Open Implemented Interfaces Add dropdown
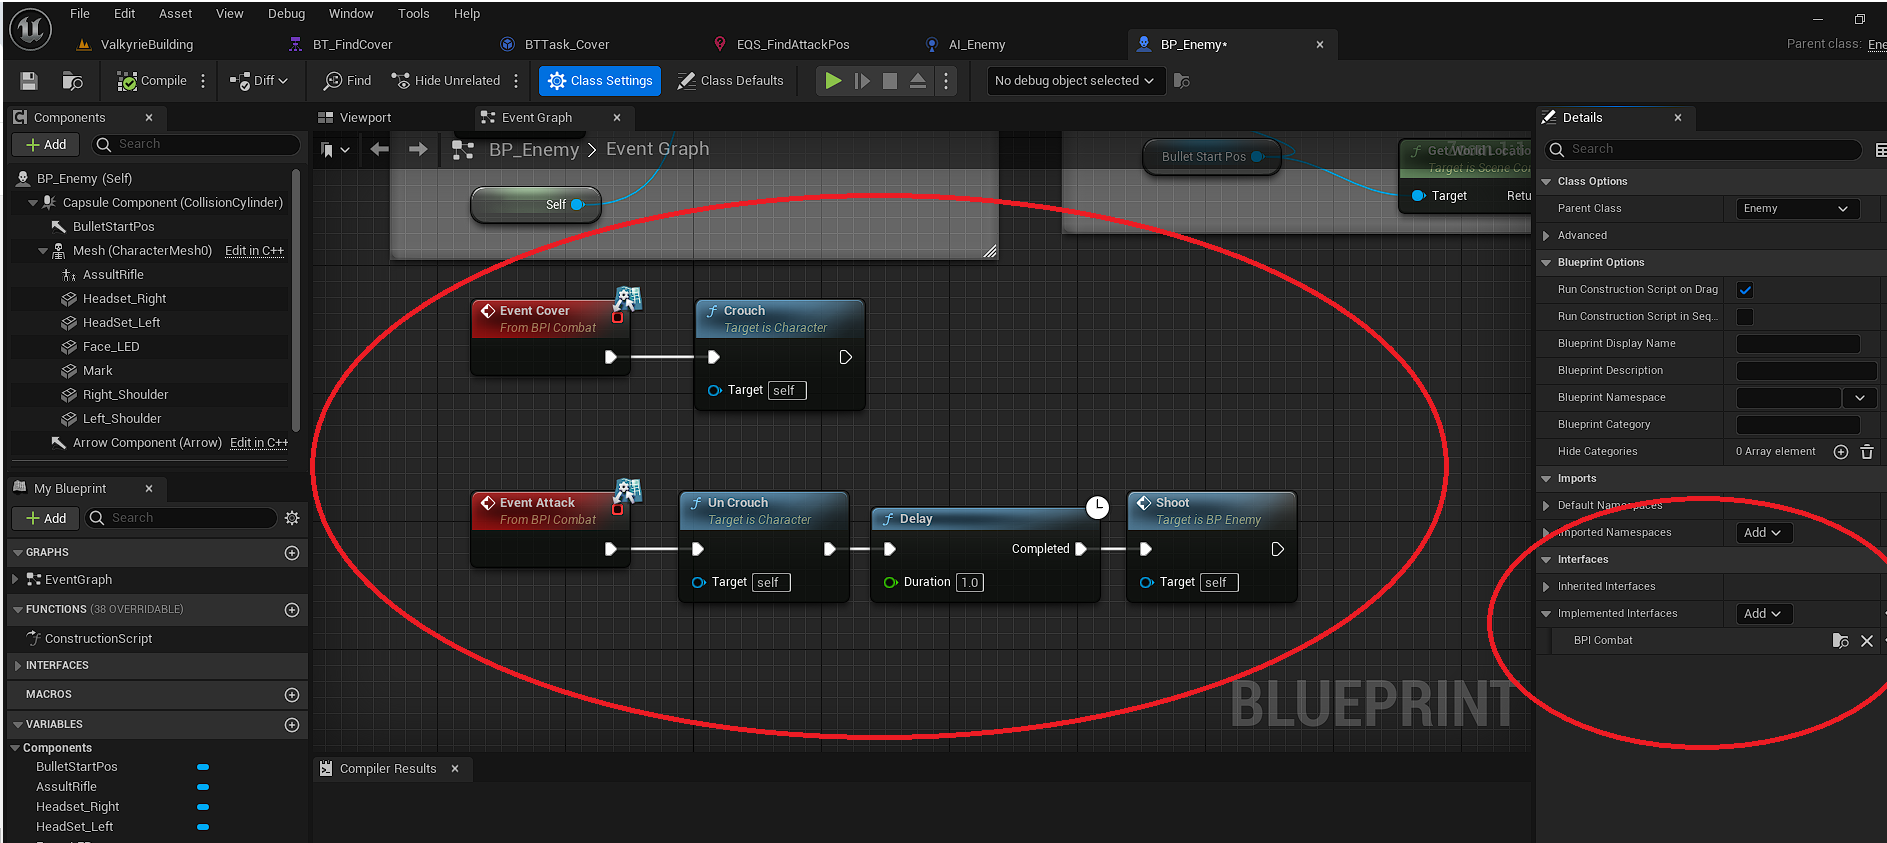Image resolution: width=1887 pixels, height=843 pixels. pyautogui.click(x=1764, y=614)
